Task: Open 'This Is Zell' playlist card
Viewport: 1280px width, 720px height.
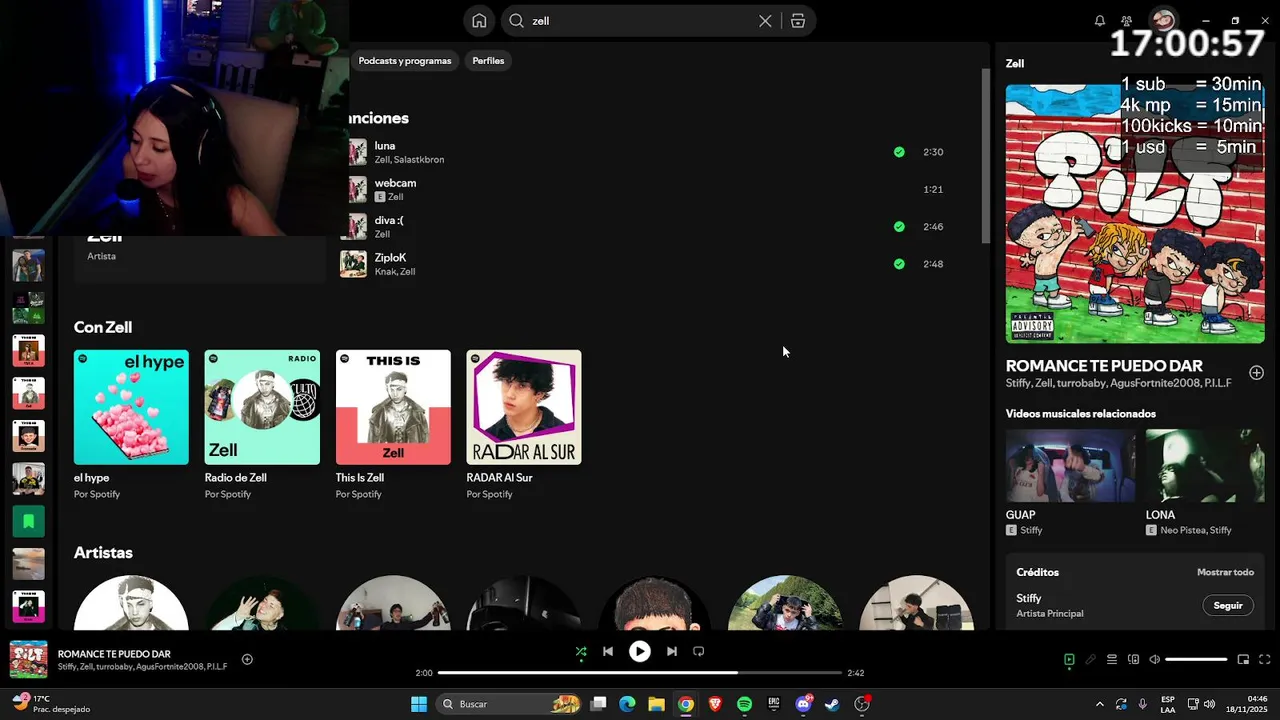Action: [393, 425]
